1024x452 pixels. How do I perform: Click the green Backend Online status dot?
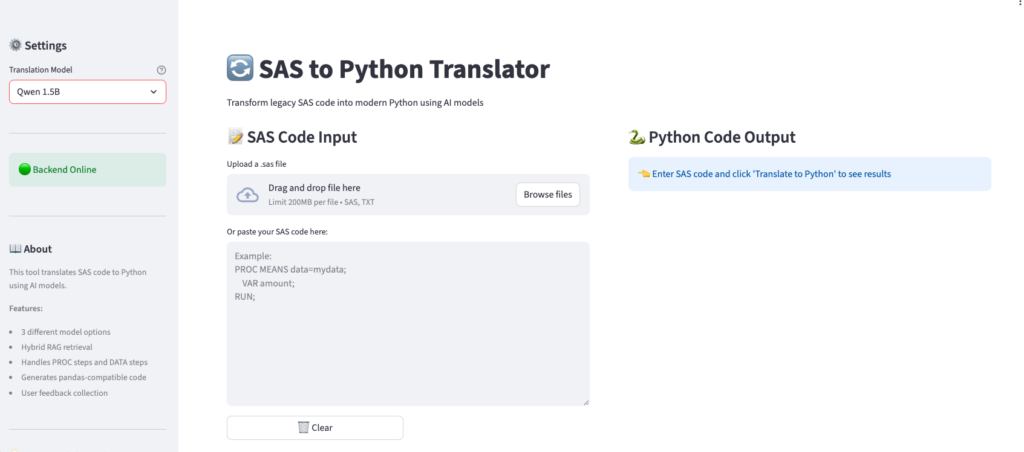25,170
